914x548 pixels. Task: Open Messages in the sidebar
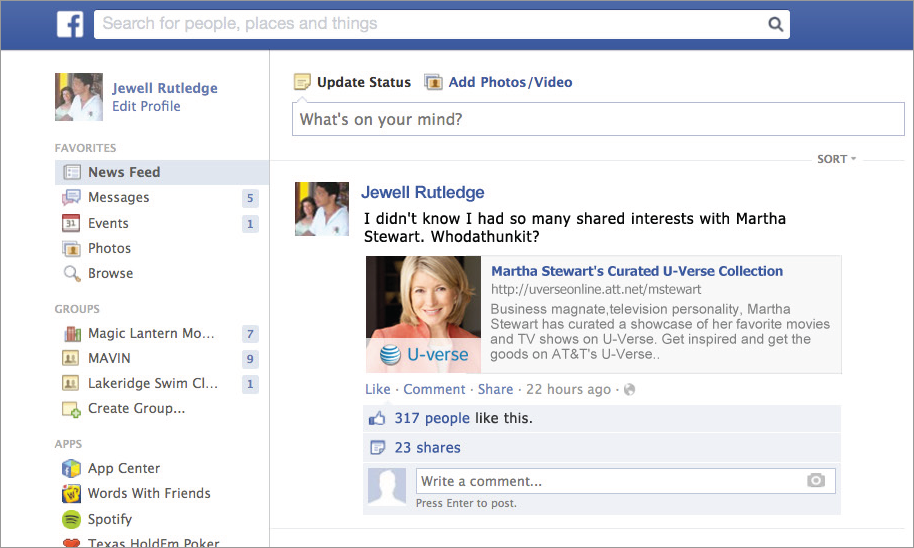click(x=118, y=198)
